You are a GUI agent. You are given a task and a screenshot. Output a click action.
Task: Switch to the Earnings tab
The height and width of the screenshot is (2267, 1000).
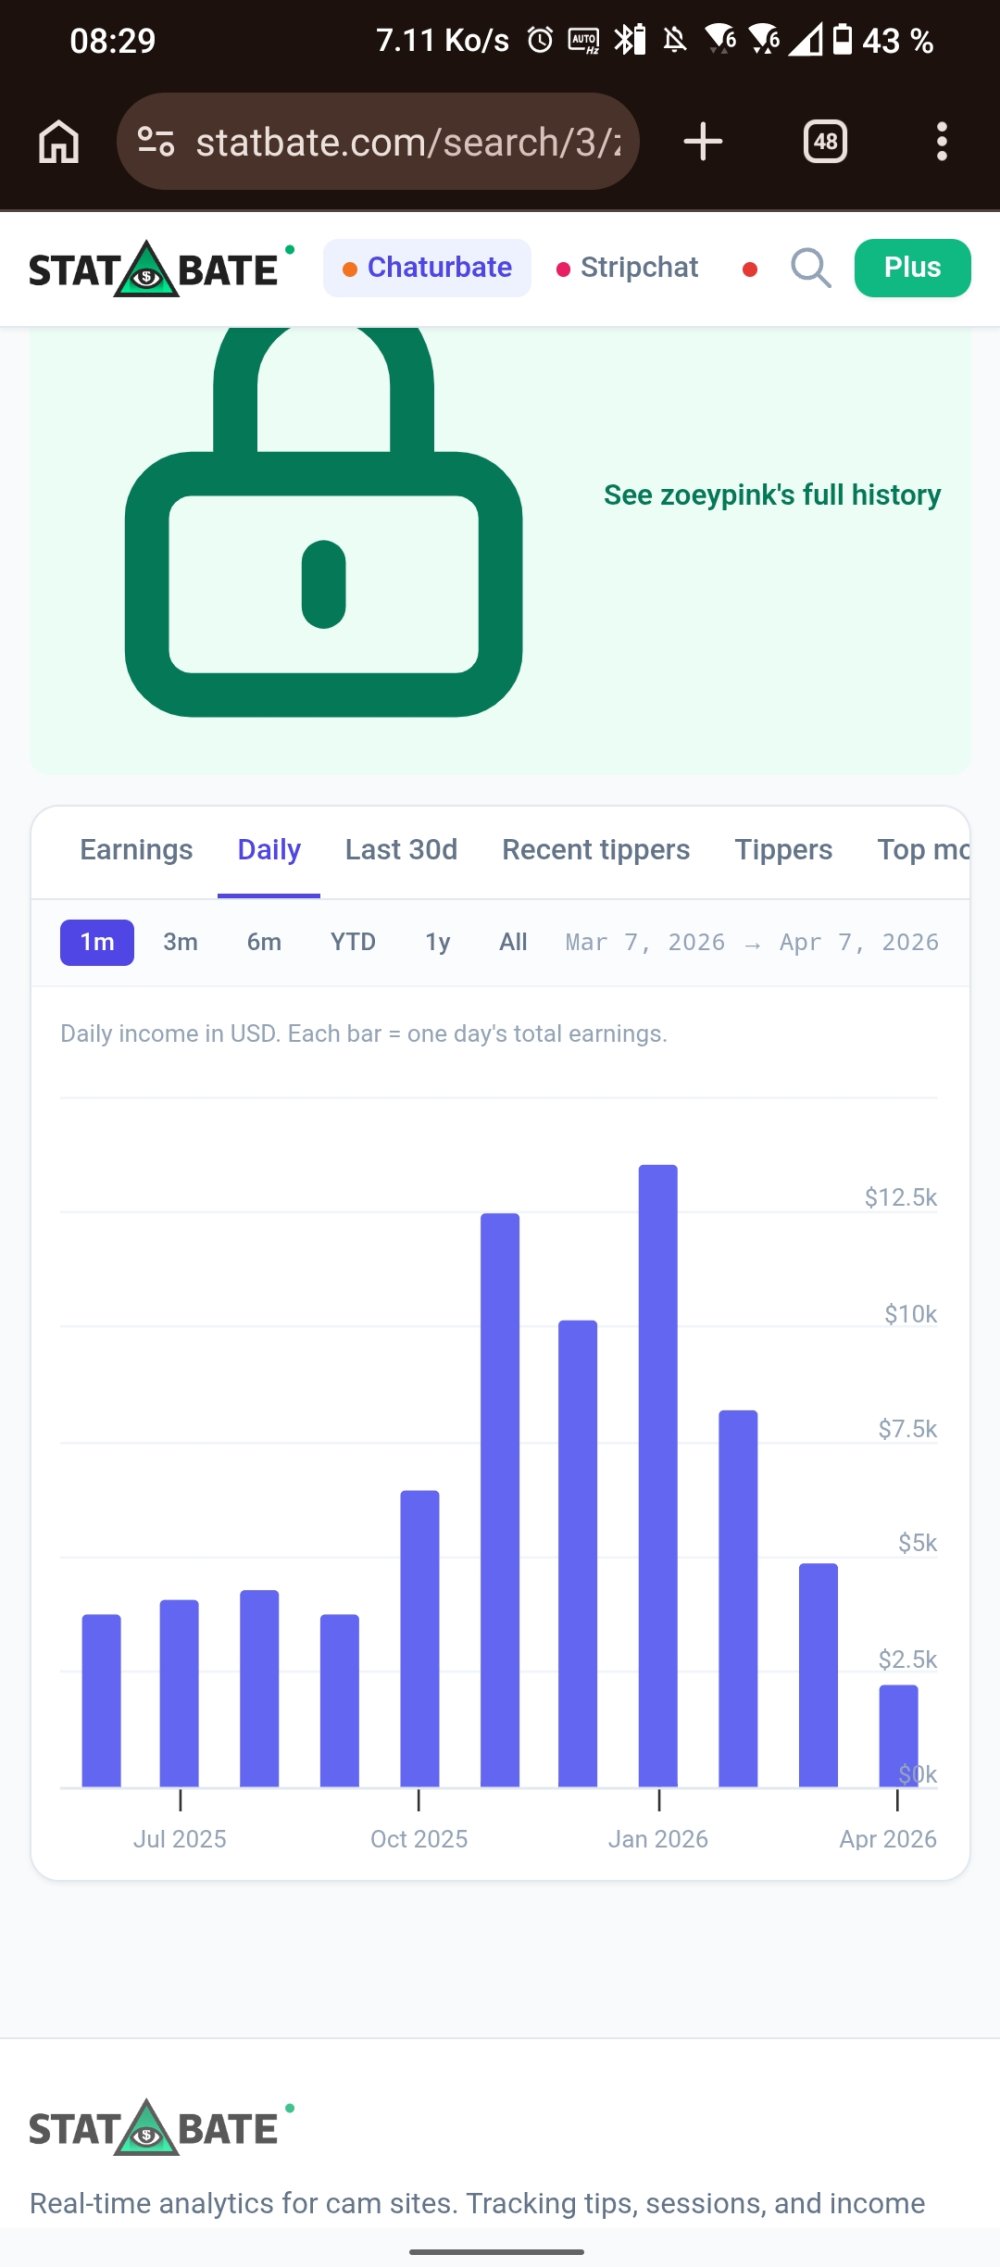[x=136, y=850]
